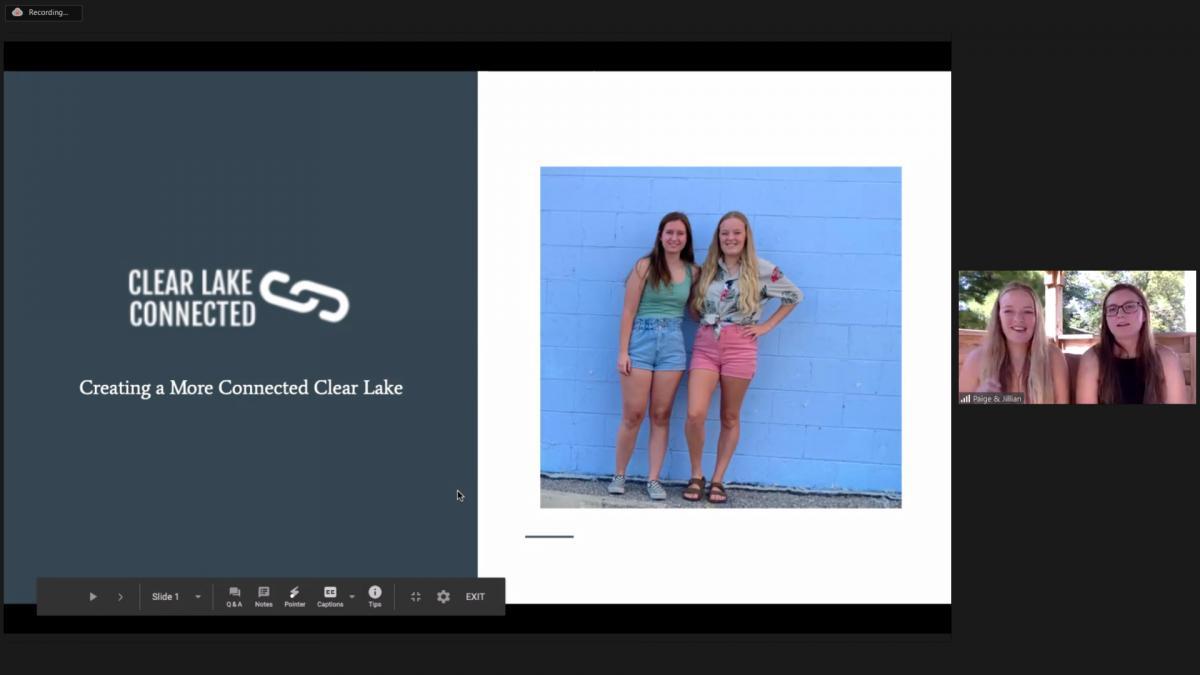This screenshot has height=675, width=1200.
Task: Open the Q&A panel
Action: (x=234, y=597)
